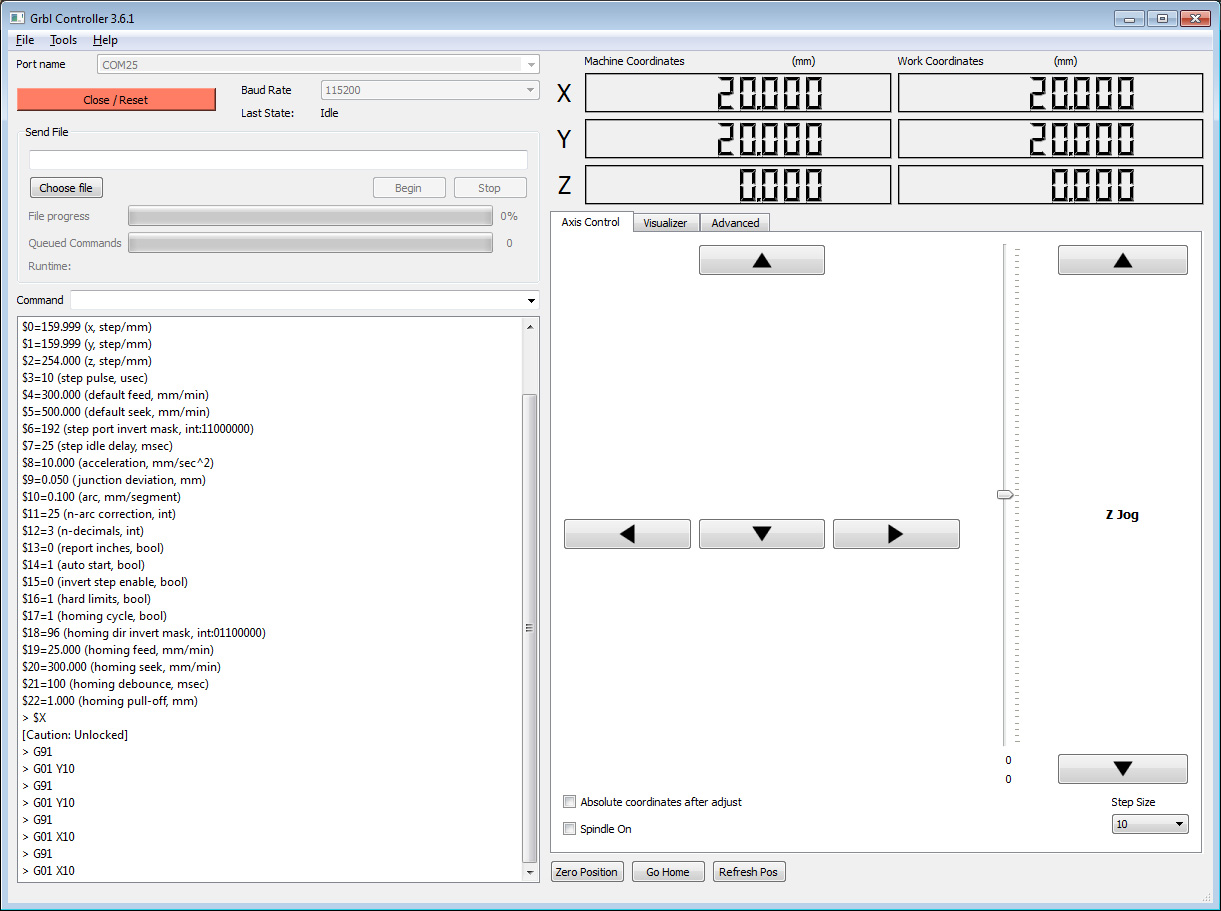Click the log line '$10=0.100 (arc, mm/segment)'
Screen dimensions: 1221x911
tap(101, 497)
